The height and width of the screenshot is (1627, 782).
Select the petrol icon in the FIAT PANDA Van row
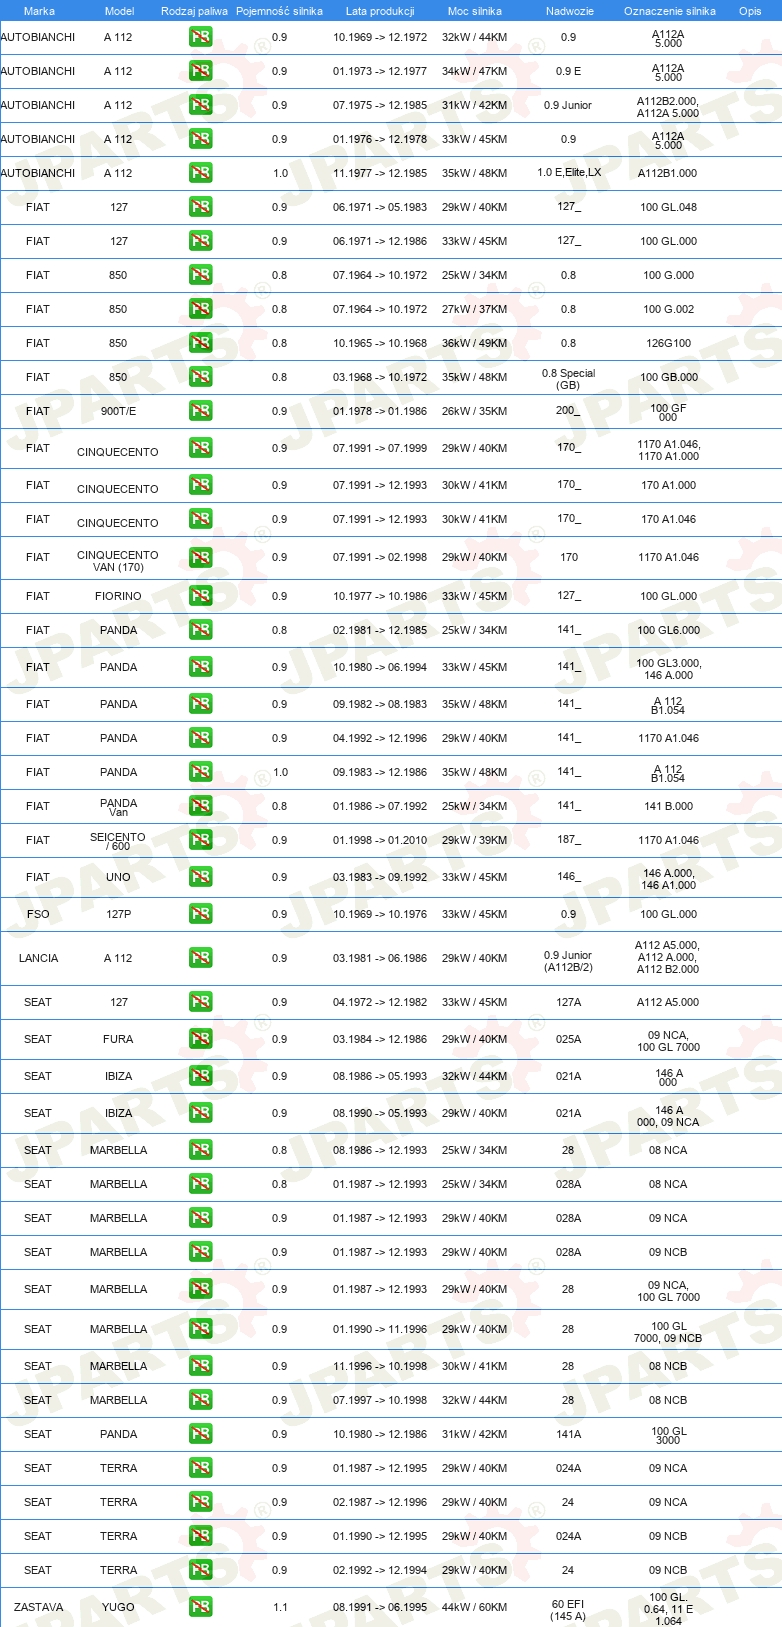click(200, 806)
